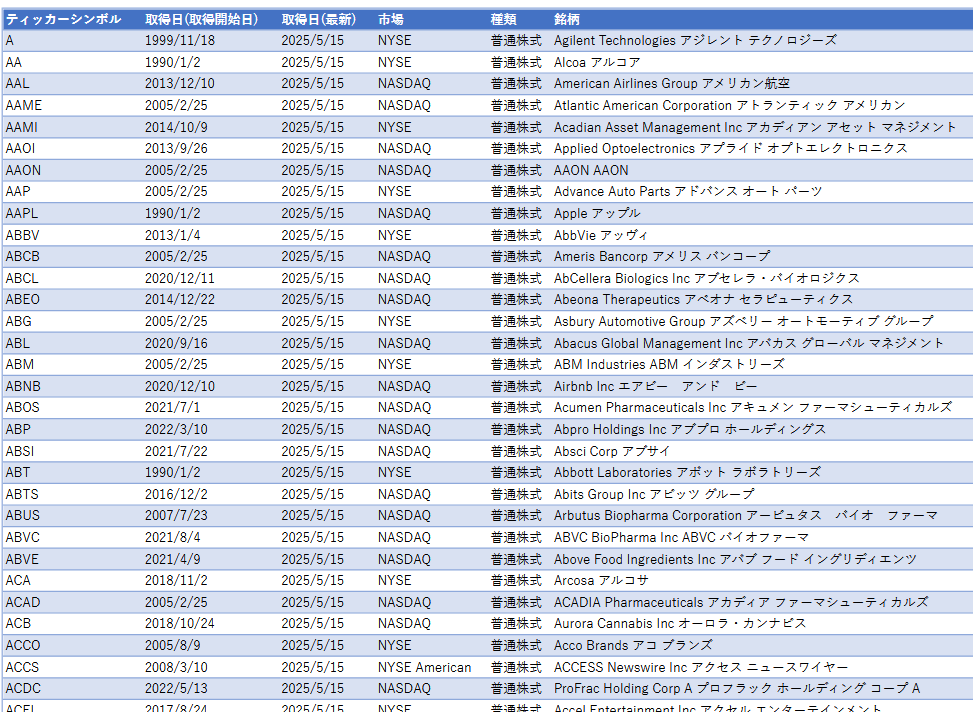973x712 pixels.
Task: Select the ABVC BioPharma Inc name cell
Action: point(681,537)
